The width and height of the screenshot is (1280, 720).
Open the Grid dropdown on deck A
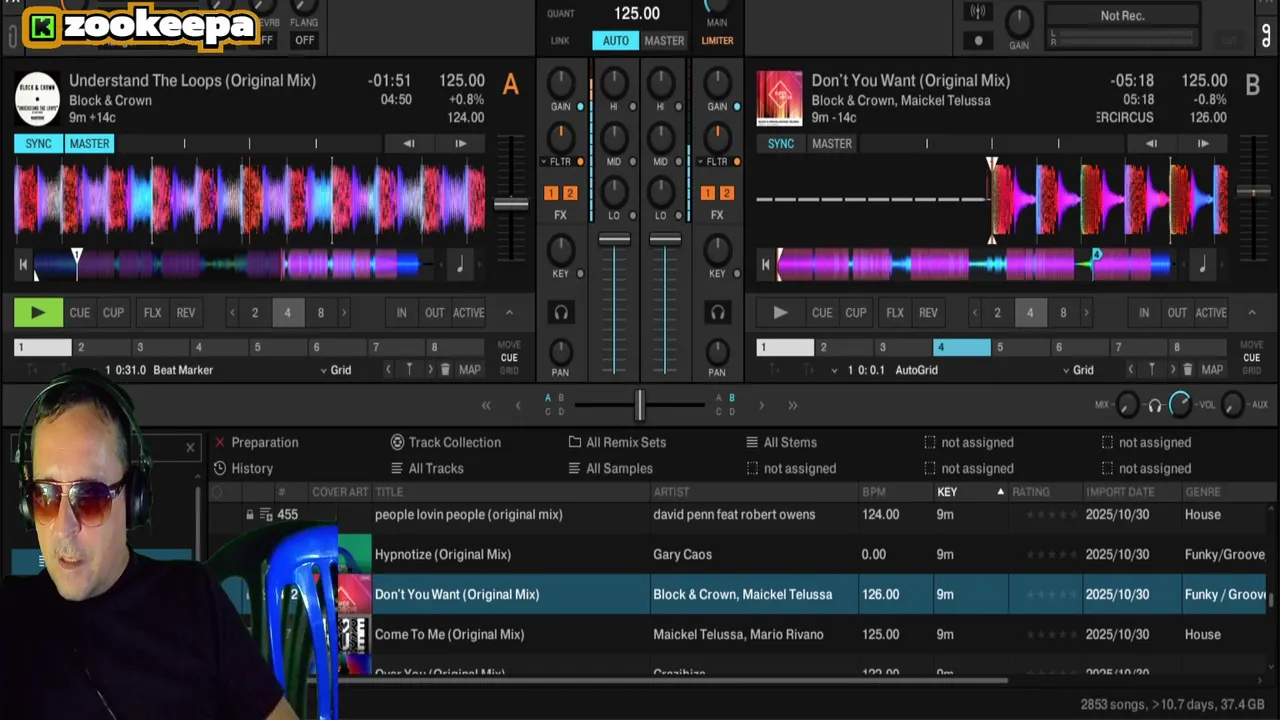336,370
